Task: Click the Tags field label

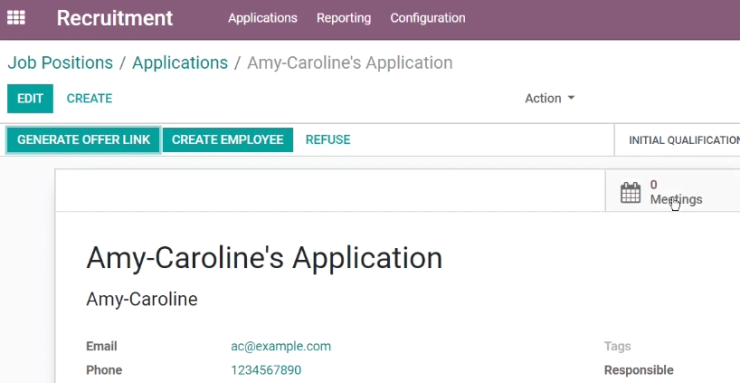Action: (x=617, y=346)
